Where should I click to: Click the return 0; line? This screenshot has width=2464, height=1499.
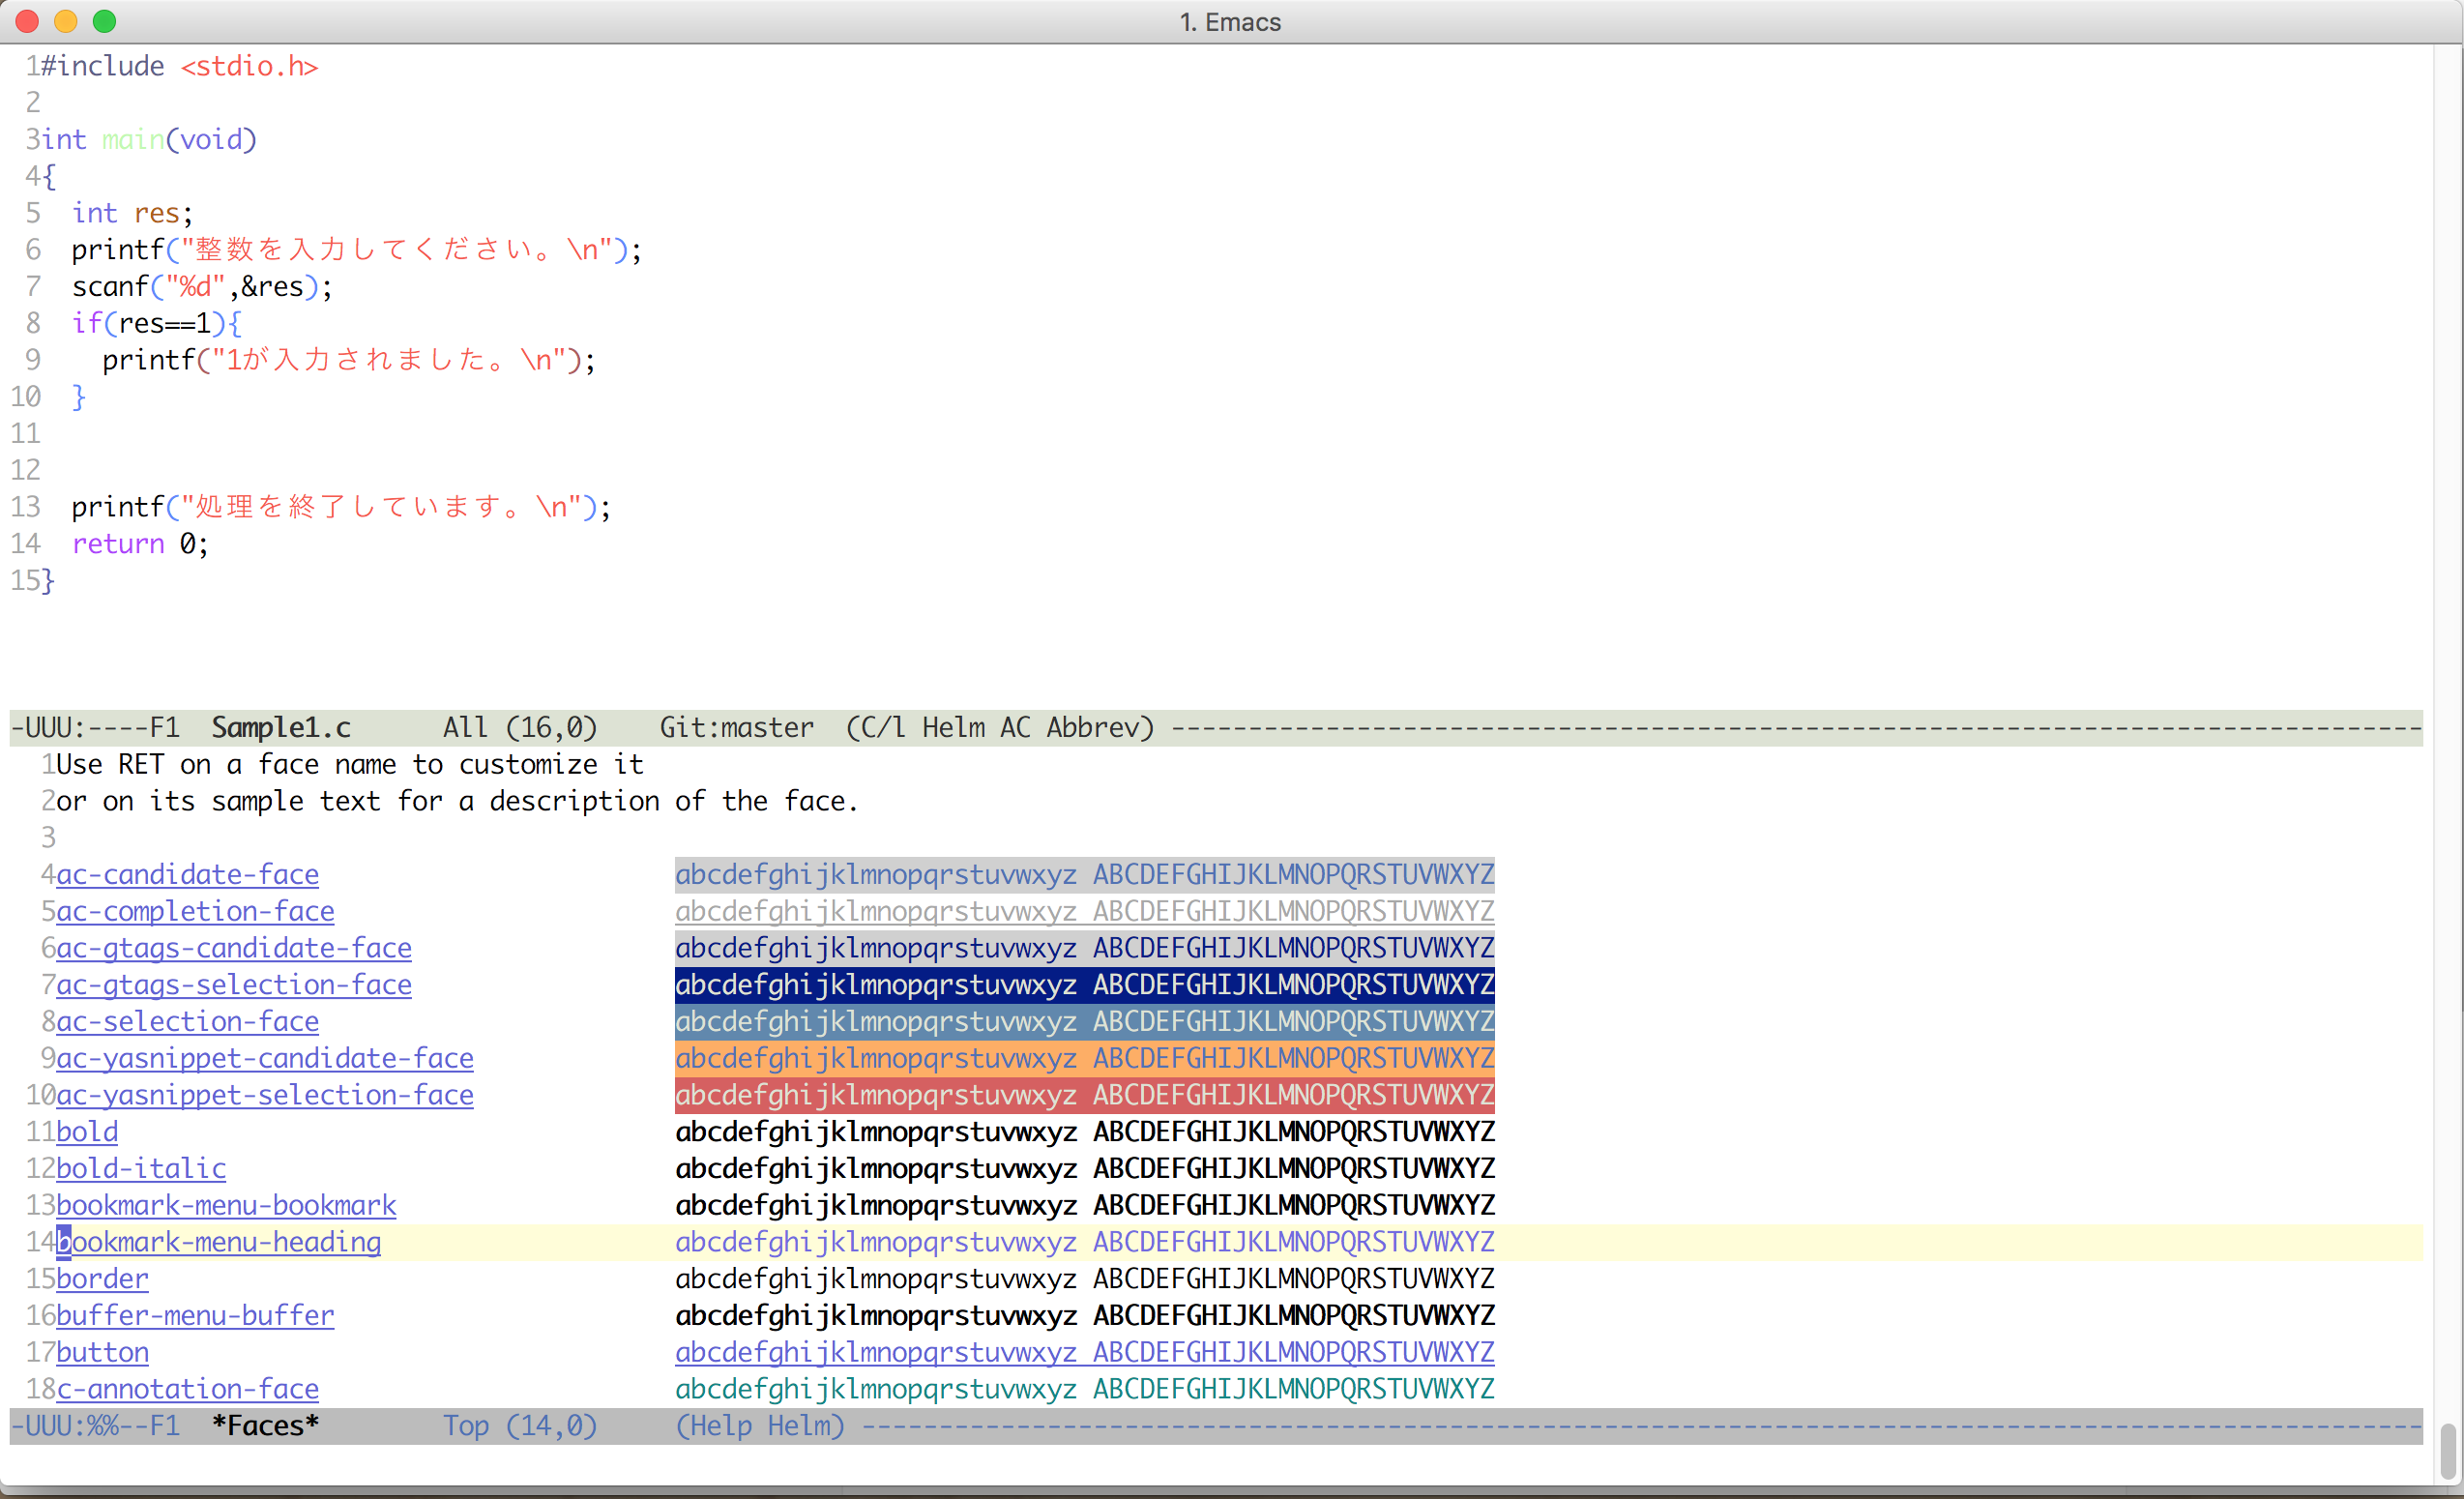click(x=140, y=544)
